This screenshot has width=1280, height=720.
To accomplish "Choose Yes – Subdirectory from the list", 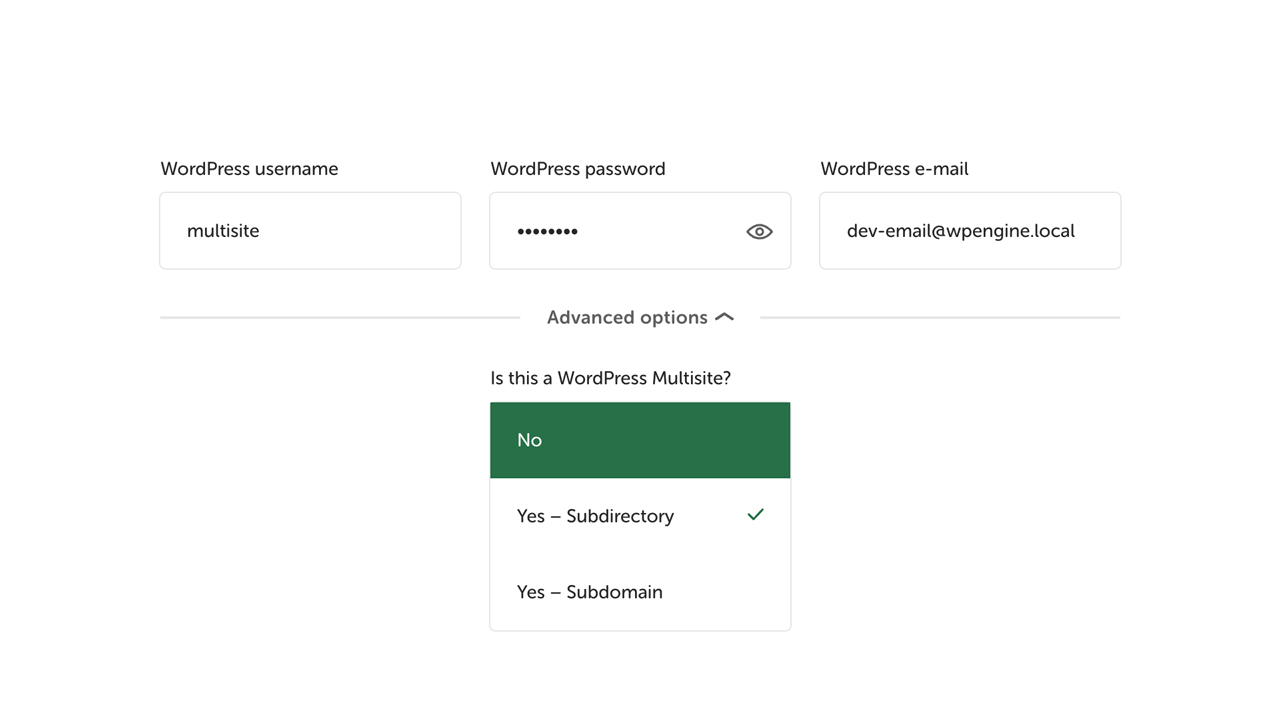I will click(x=596, y=516).
